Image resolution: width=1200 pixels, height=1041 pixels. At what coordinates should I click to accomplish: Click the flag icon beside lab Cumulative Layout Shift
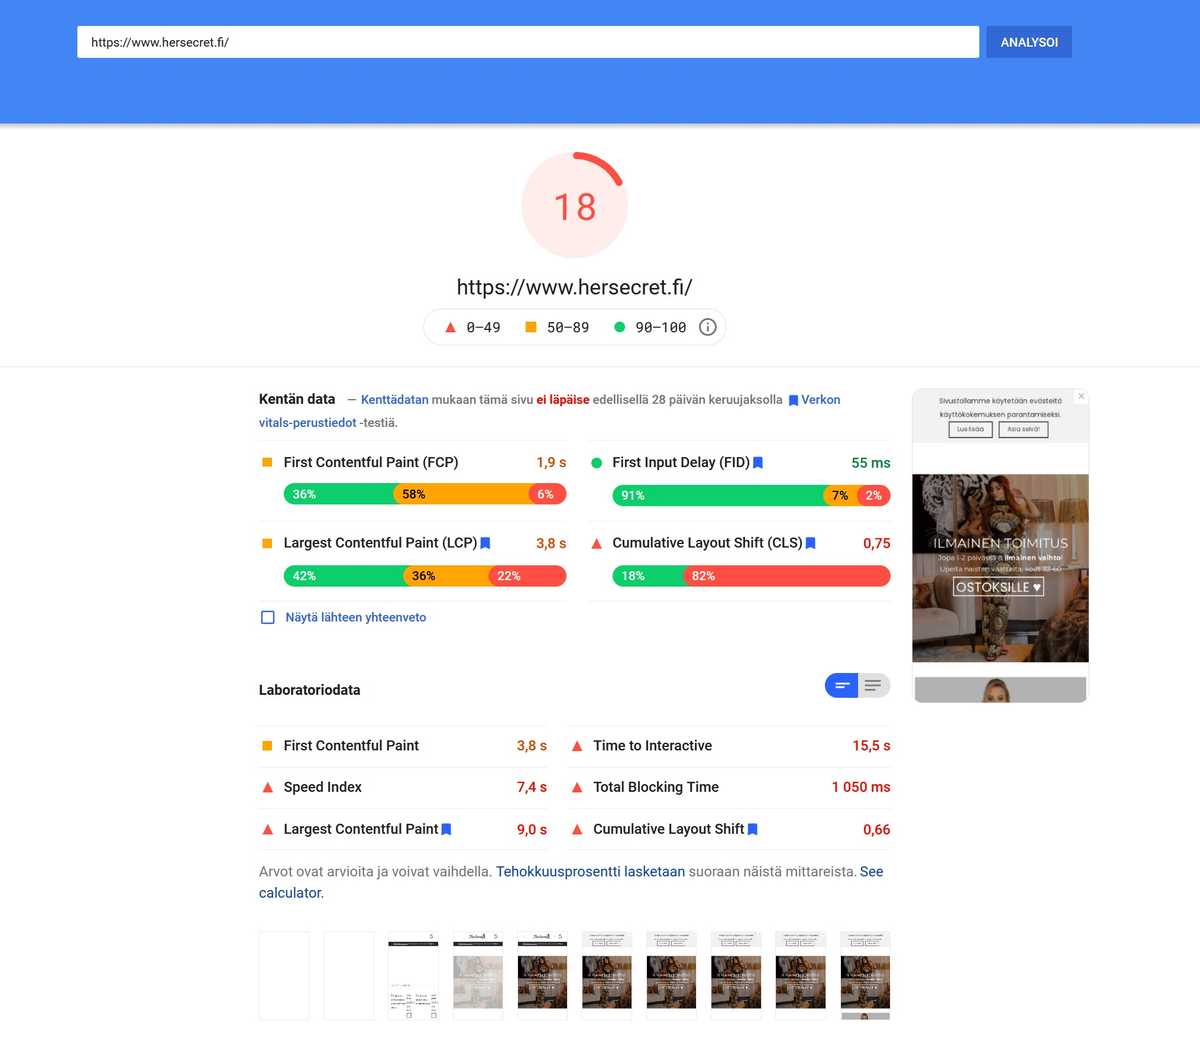point(753,829)
